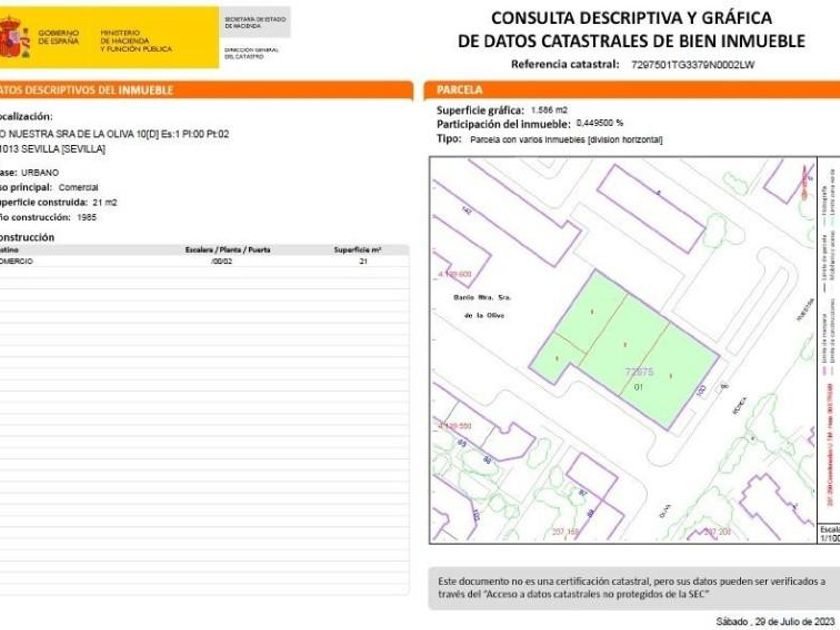Screen dimensions: 840x630
Task: Click the 'Construcción' subsection heading
Action: (27, 237)
